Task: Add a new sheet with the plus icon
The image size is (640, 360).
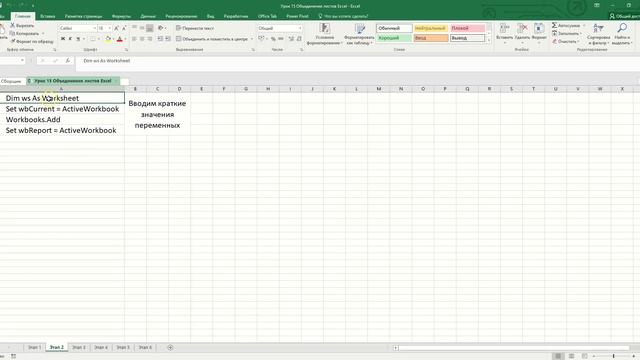Action: point(170,347)
